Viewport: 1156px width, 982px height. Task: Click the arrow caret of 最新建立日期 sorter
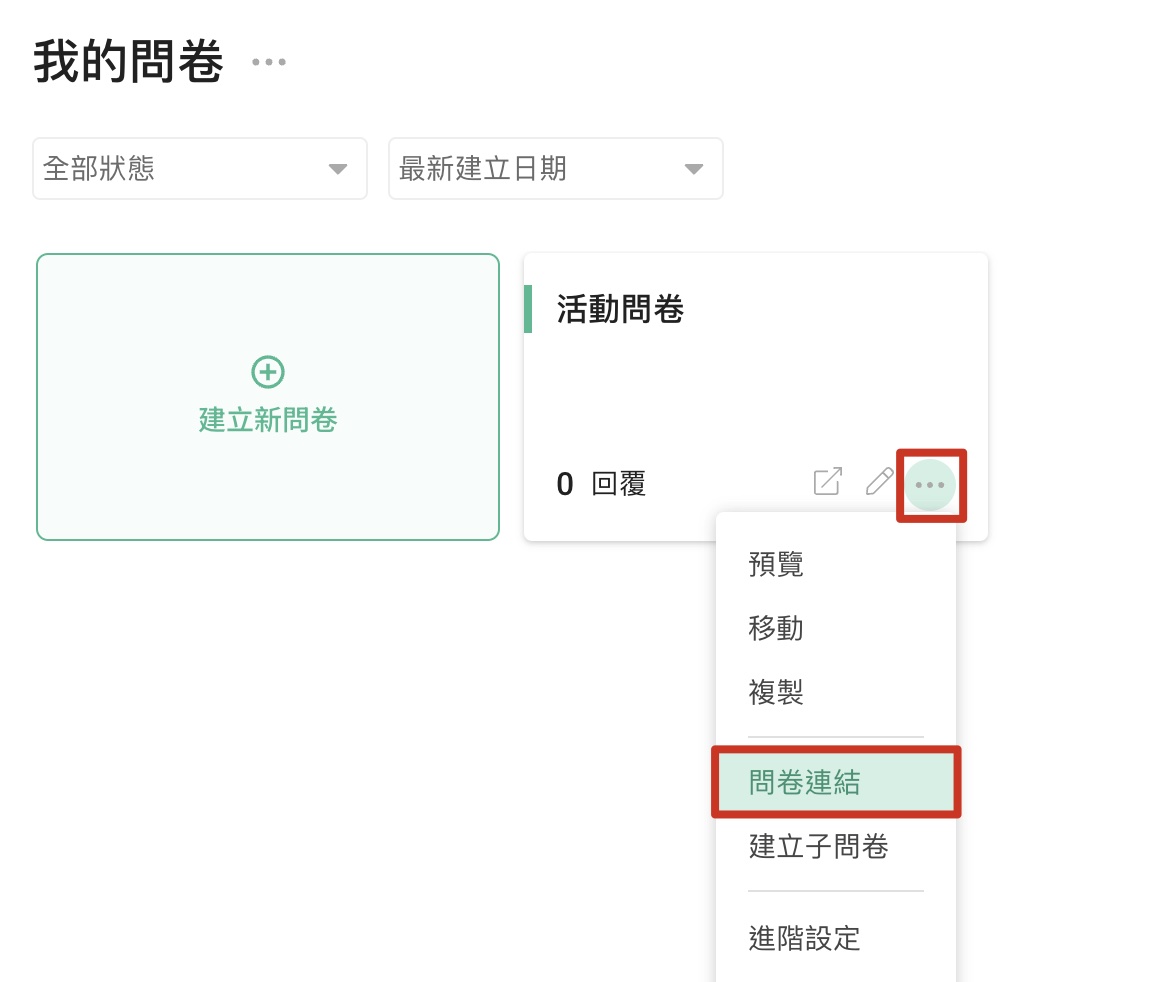[693, 169]
